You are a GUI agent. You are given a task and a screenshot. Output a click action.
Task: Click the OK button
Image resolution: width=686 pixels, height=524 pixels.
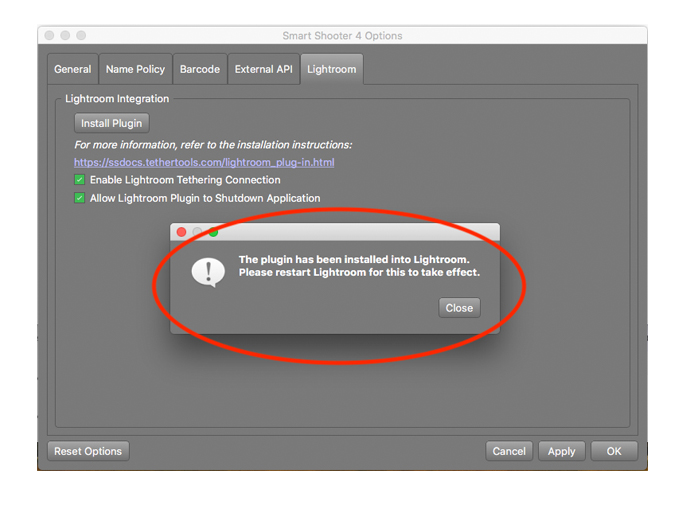614,451
